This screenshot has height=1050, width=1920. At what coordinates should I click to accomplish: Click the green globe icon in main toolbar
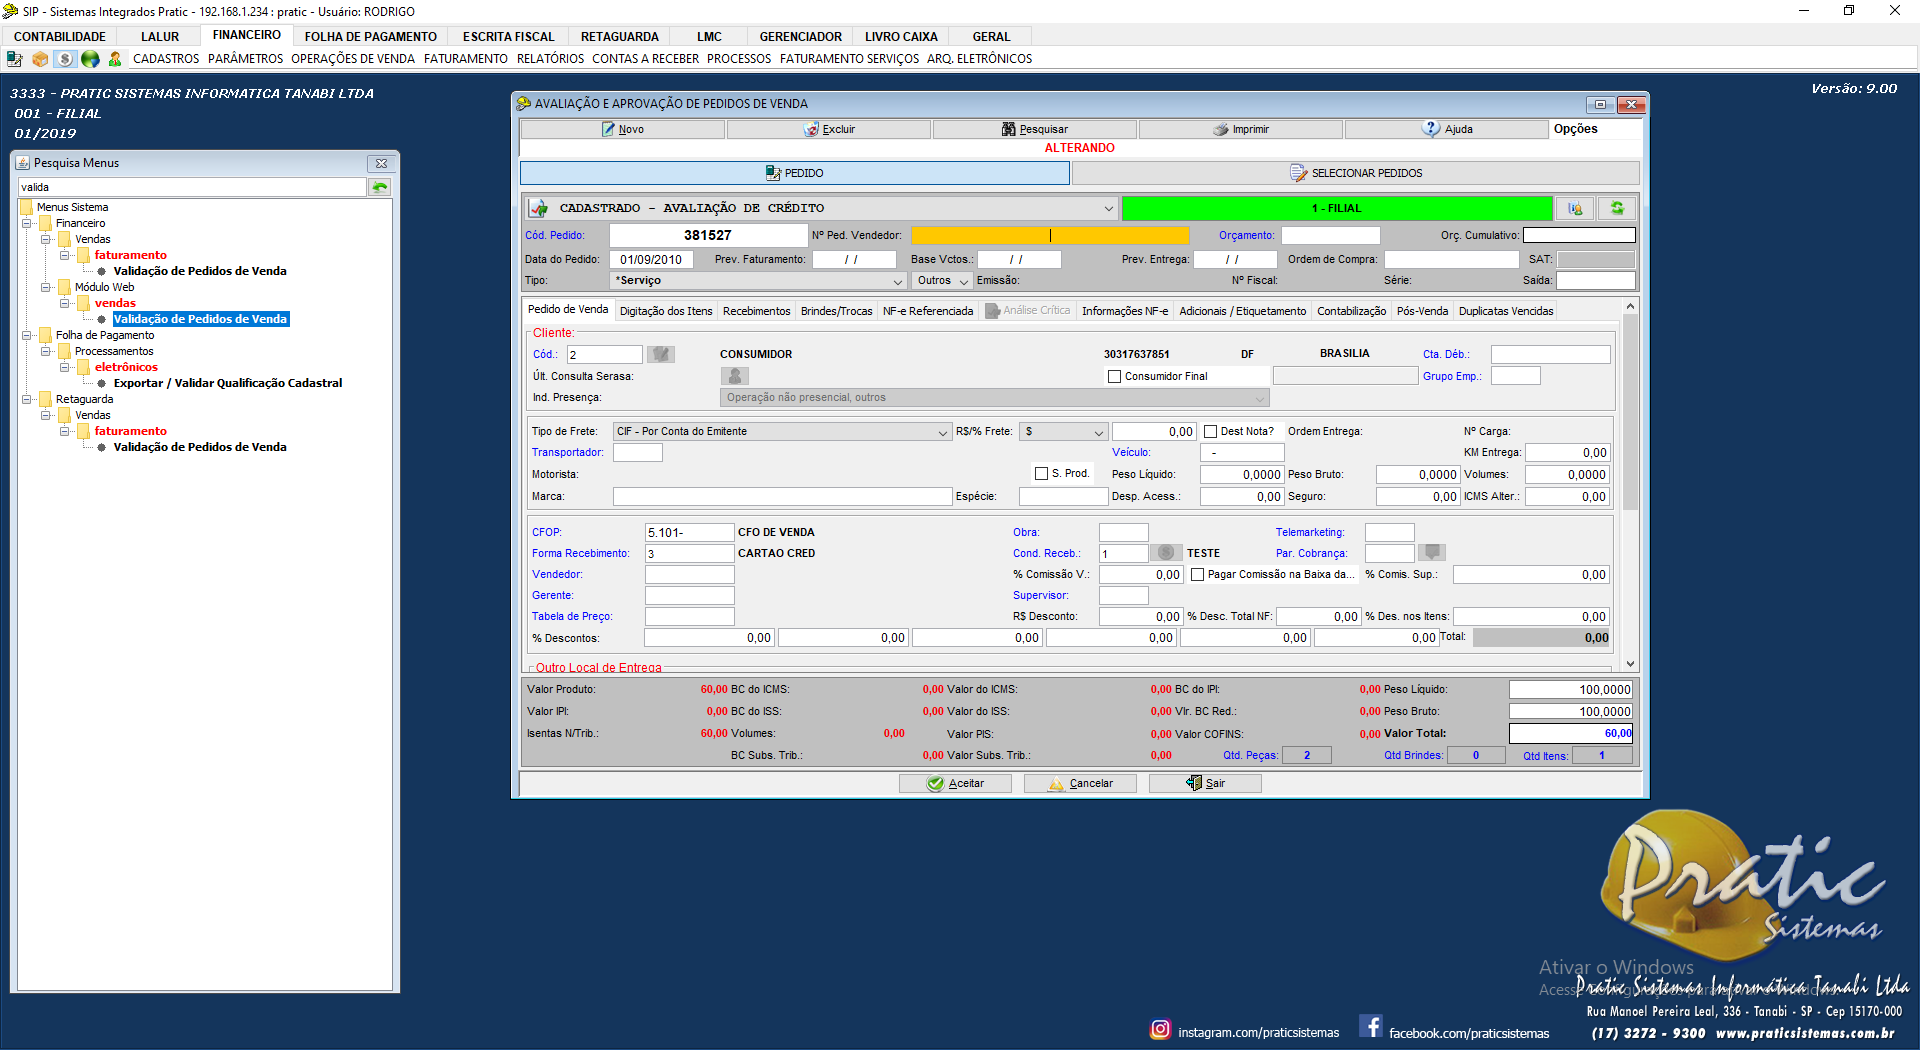[x=90, y=59]
